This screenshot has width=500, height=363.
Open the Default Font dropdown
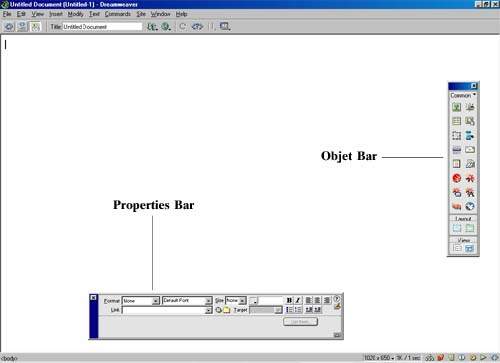[x=187, y=301]
